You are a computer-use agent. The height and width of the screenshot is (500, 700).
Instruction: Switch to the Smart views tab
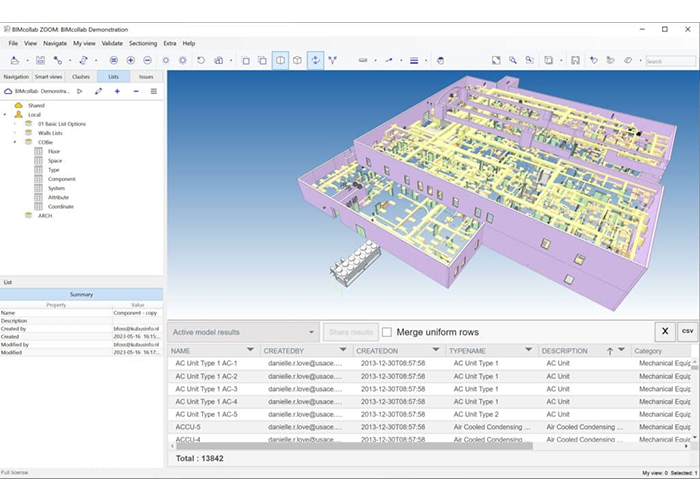click(49, 76)
